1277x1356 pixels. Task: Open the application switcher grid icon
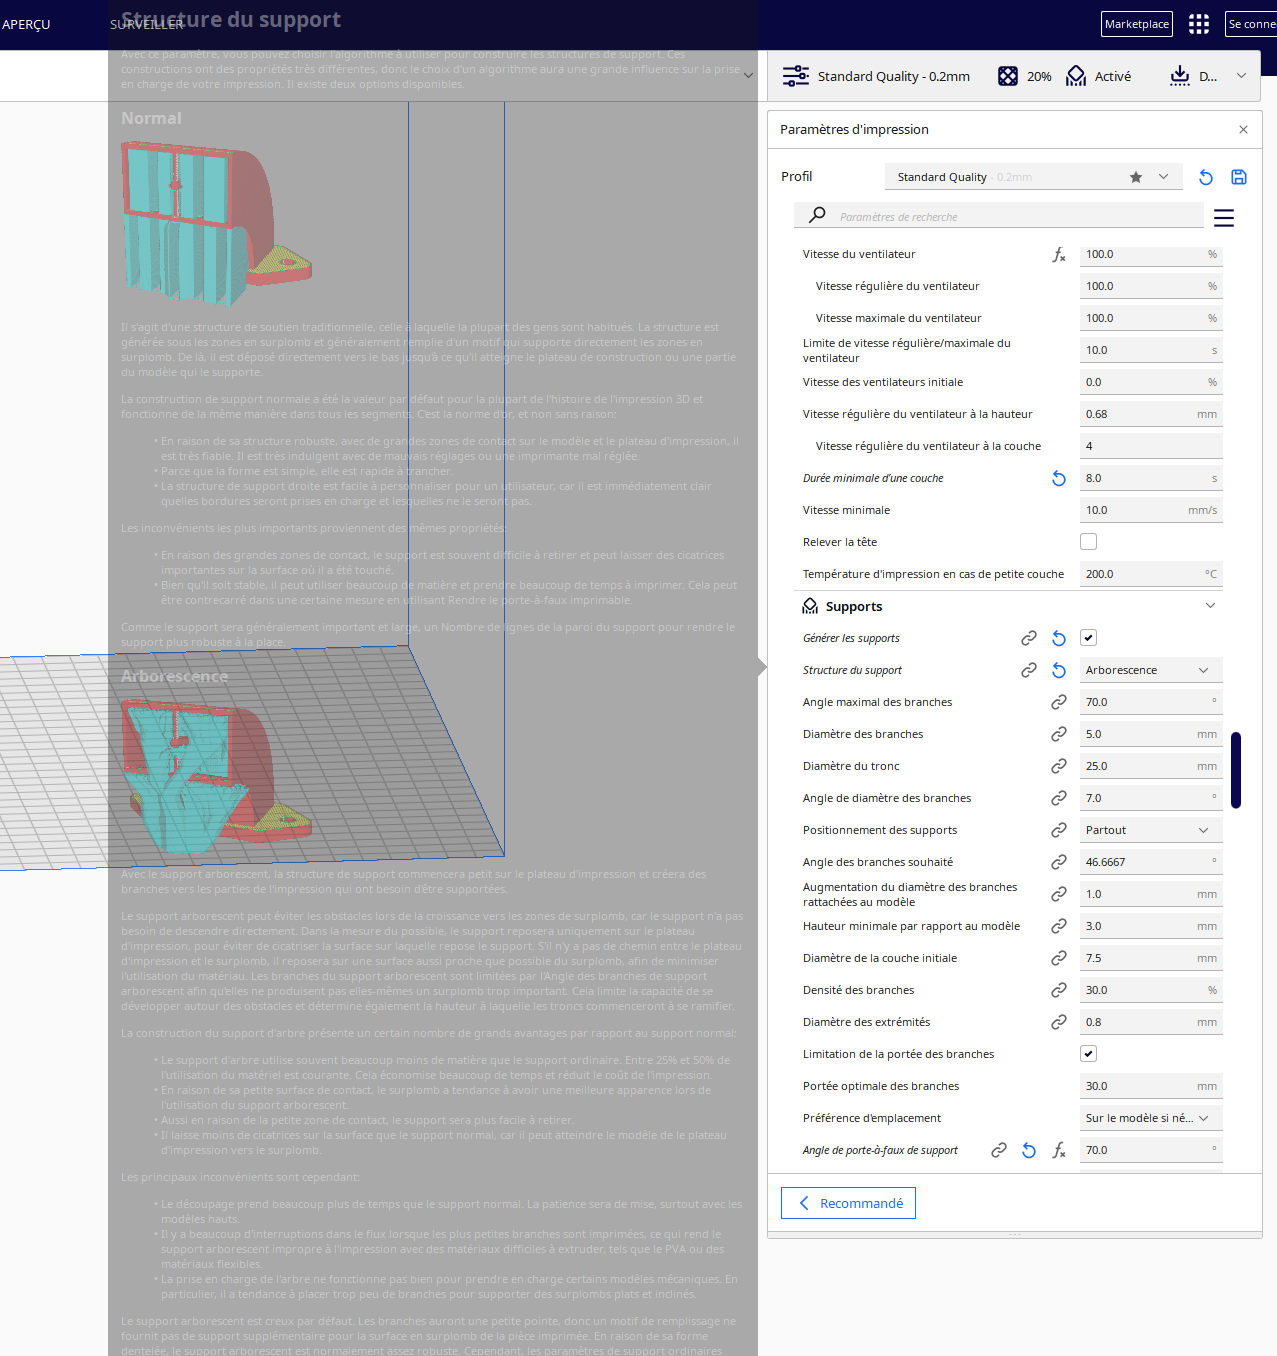pos(1199,24)
